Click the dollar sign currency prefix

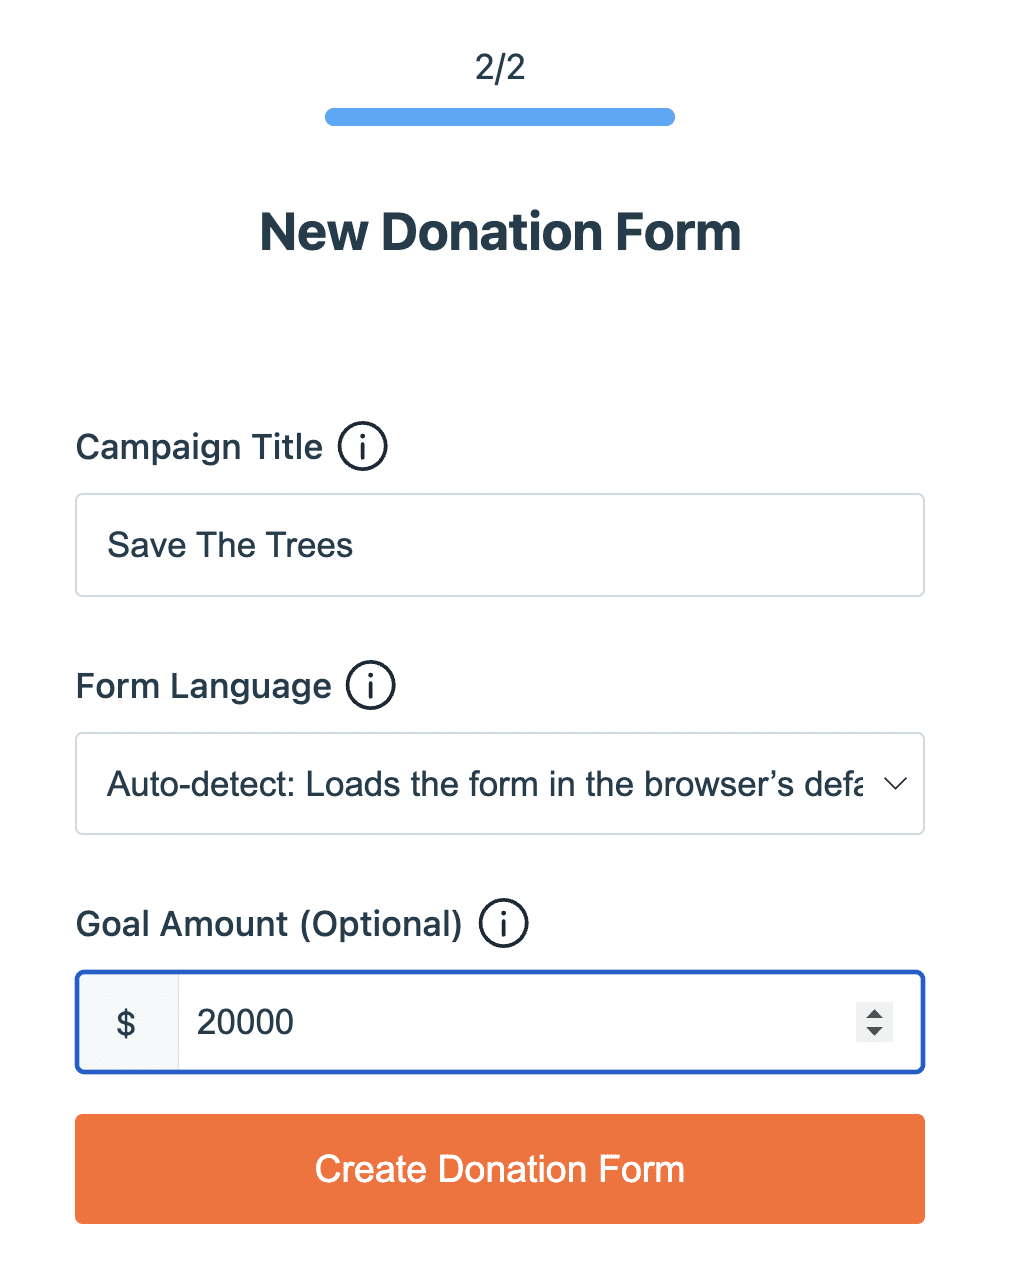pos(127,1023)
